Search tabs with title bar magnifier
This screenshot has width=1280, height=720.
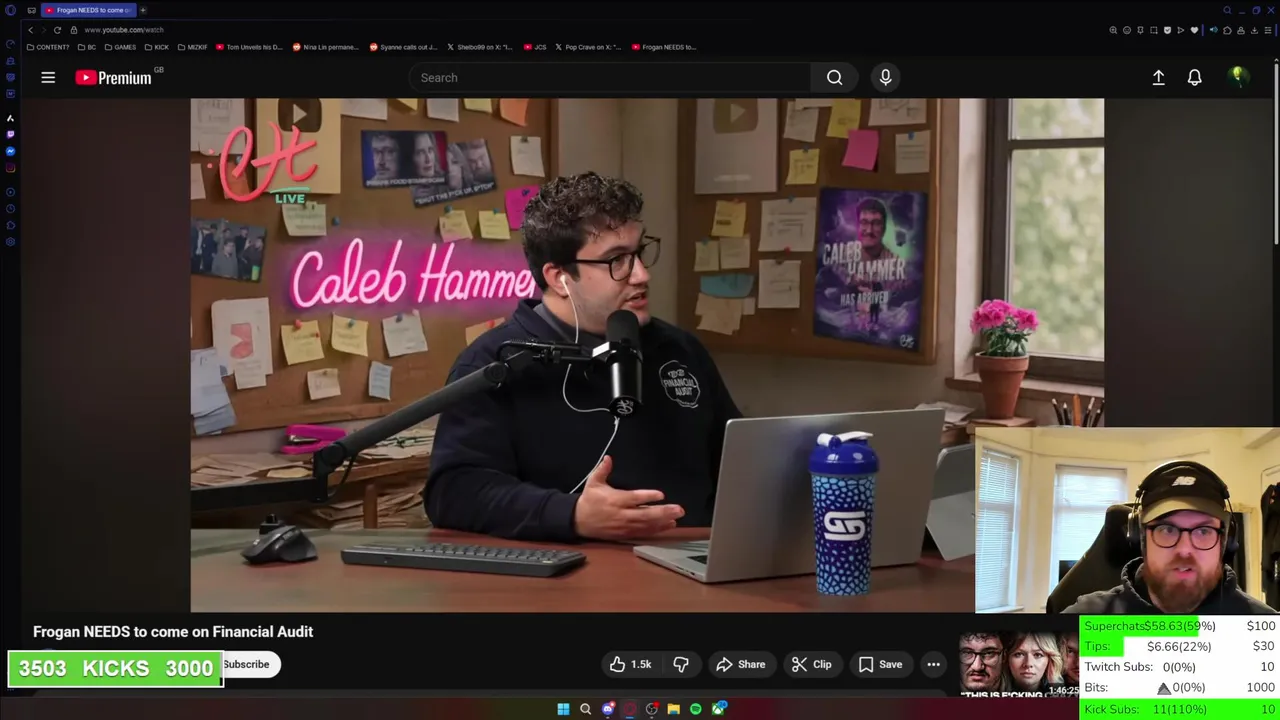pos(1227,10)
